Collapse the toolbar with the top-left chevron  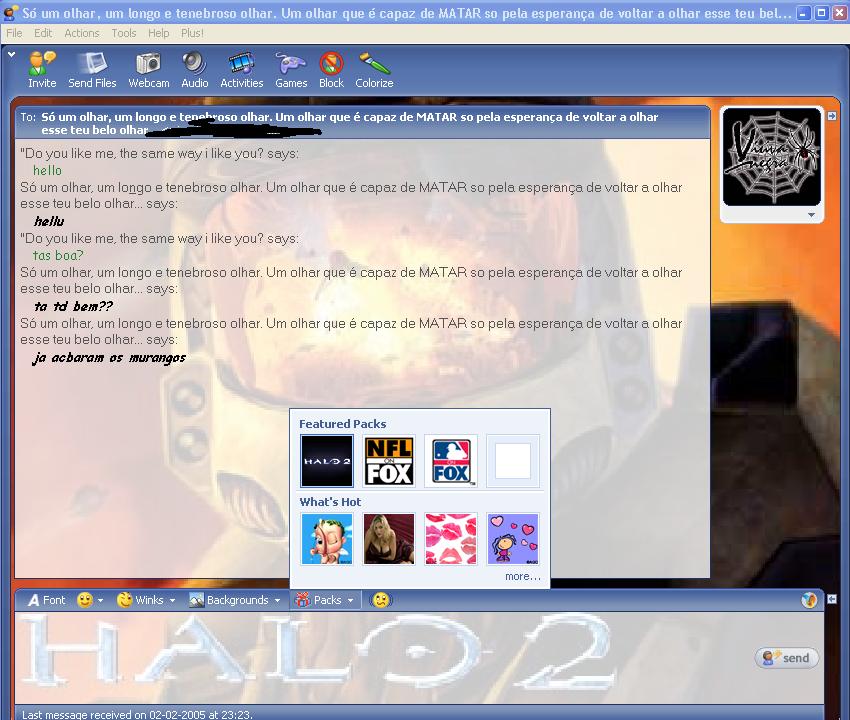point(11,54)
